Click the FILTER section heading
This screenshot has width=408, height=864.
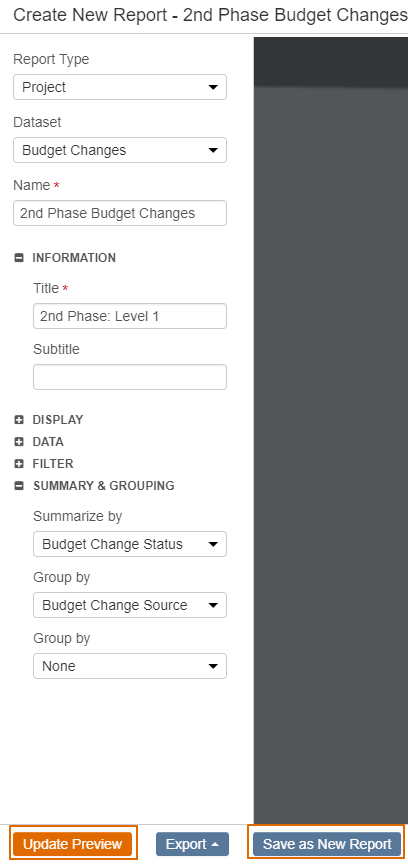(x=53, y=464)
